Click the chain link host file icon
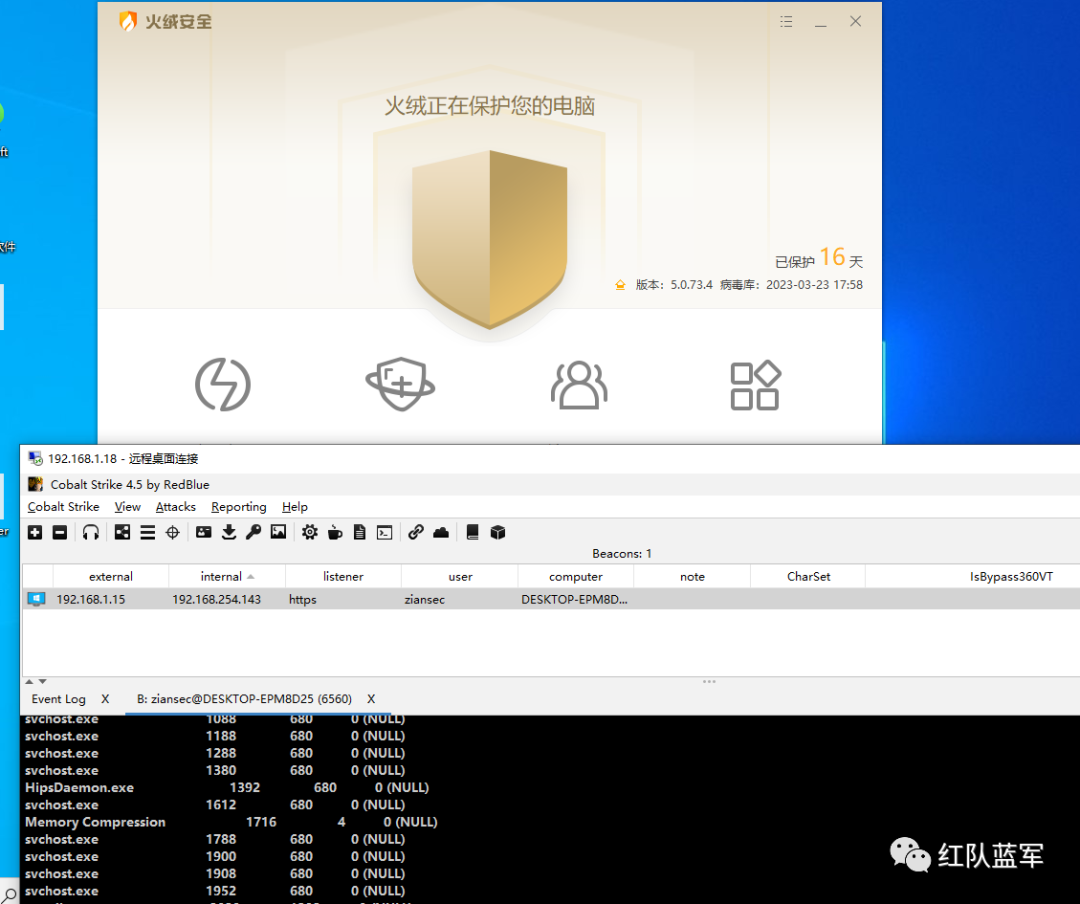This screenshot has width=1080, height=904. [x=415, y=532]
